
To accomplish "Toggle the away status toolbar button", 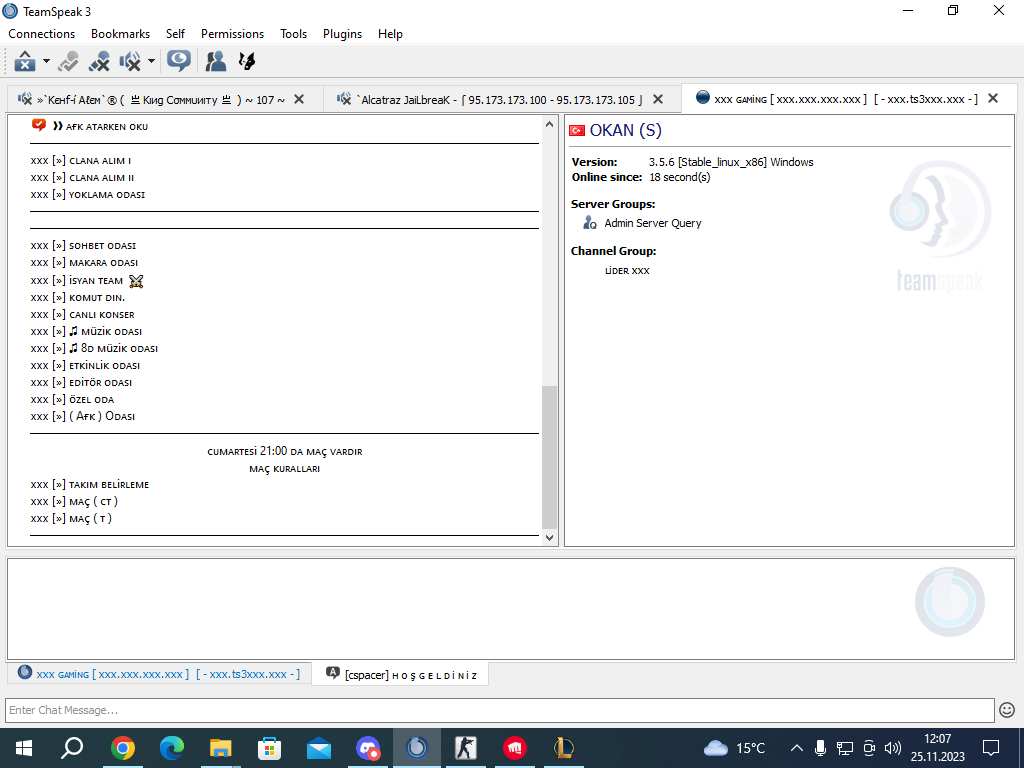I will 25,61.
